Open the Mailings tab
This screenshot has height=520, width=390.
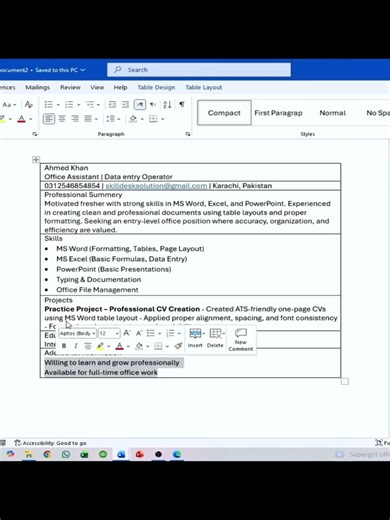pos(37,87)
